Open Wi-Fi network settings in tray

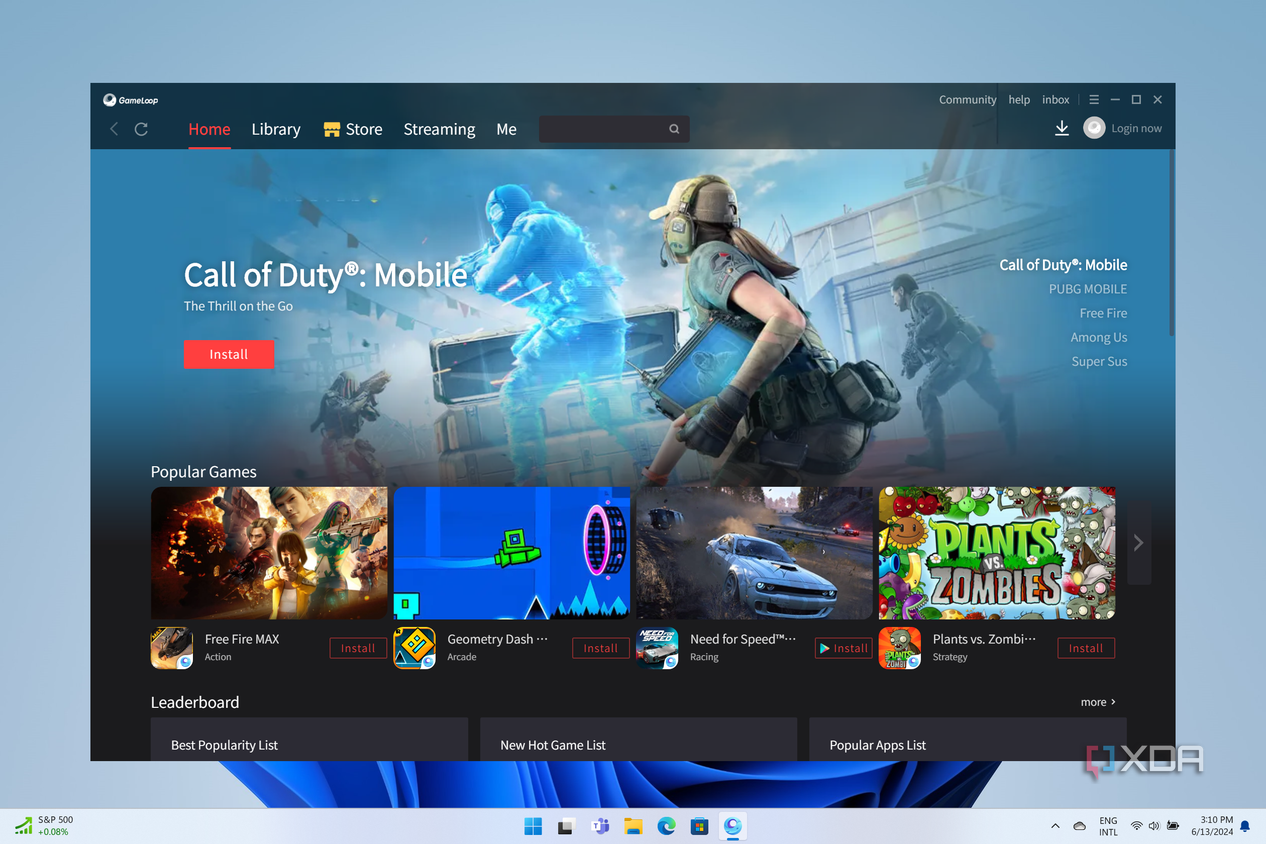point(1137,826)
